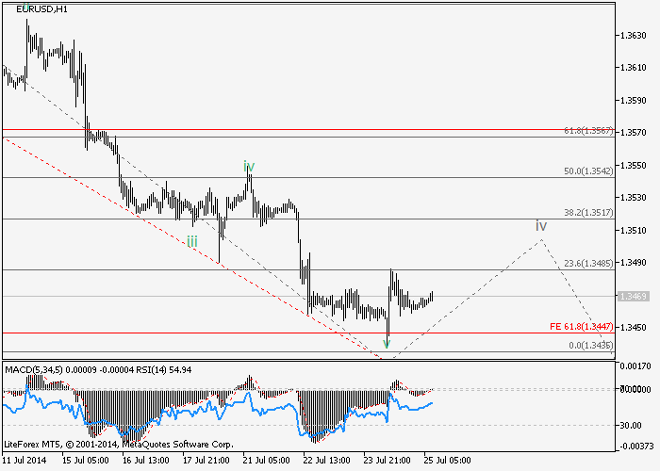Select the -0.00373 indicator scale value
Image resolution: width=660 pixels, height=471 pixels.
pyautogui.click(x=634, y=446)
